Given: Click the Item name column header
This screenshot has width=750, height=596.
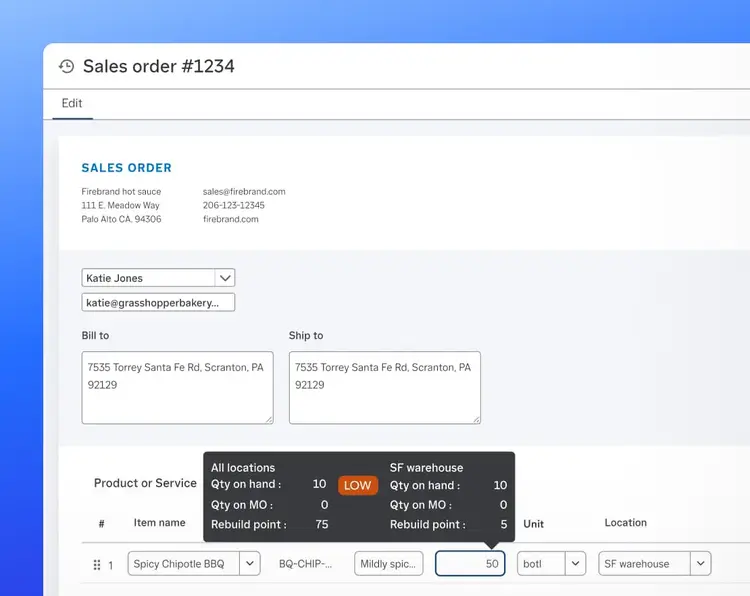Looking at the screenshot, I should (x=159, y=522).
